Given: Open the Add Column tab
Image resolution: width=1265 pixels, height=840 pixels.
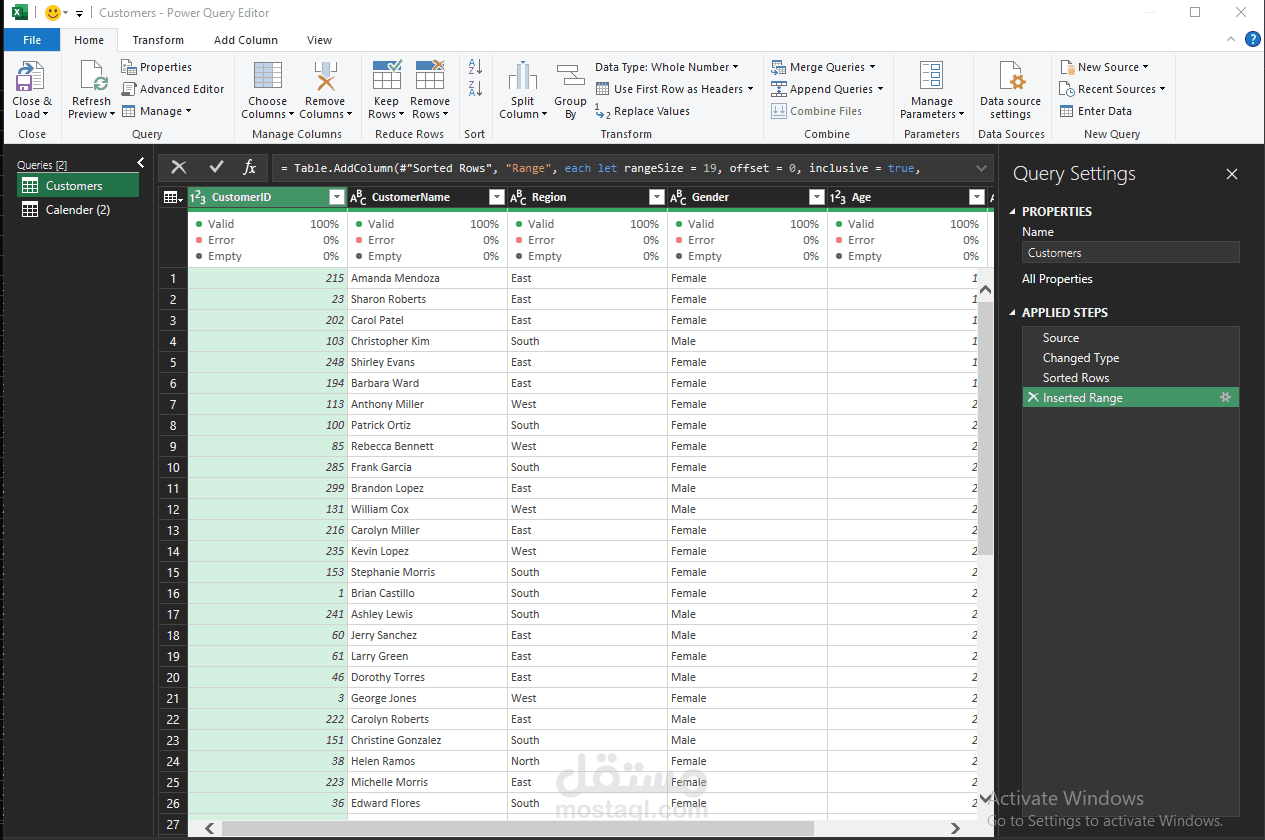Looking at the screenshot, I should (246, 40).
